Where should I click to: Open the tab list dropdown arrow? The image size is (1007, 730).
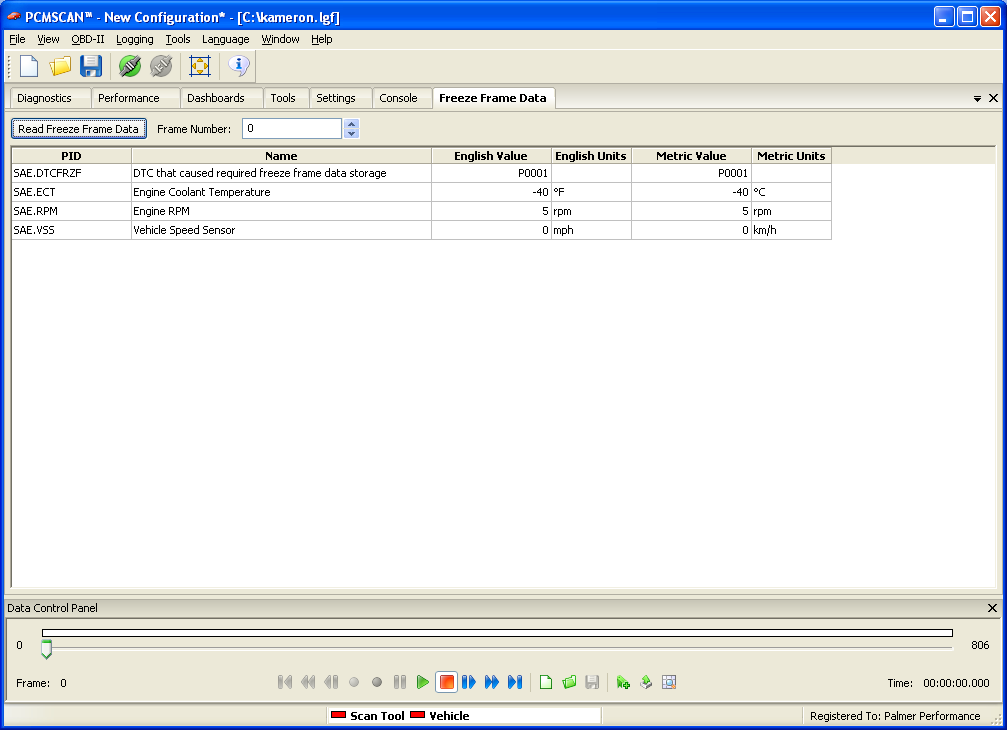[x=977, y=98]
